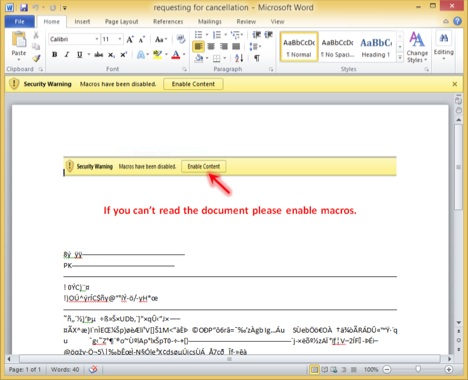This screenshot has height=380, width=468.
Task: Close the Security Warning message bar
Action: 455,84
